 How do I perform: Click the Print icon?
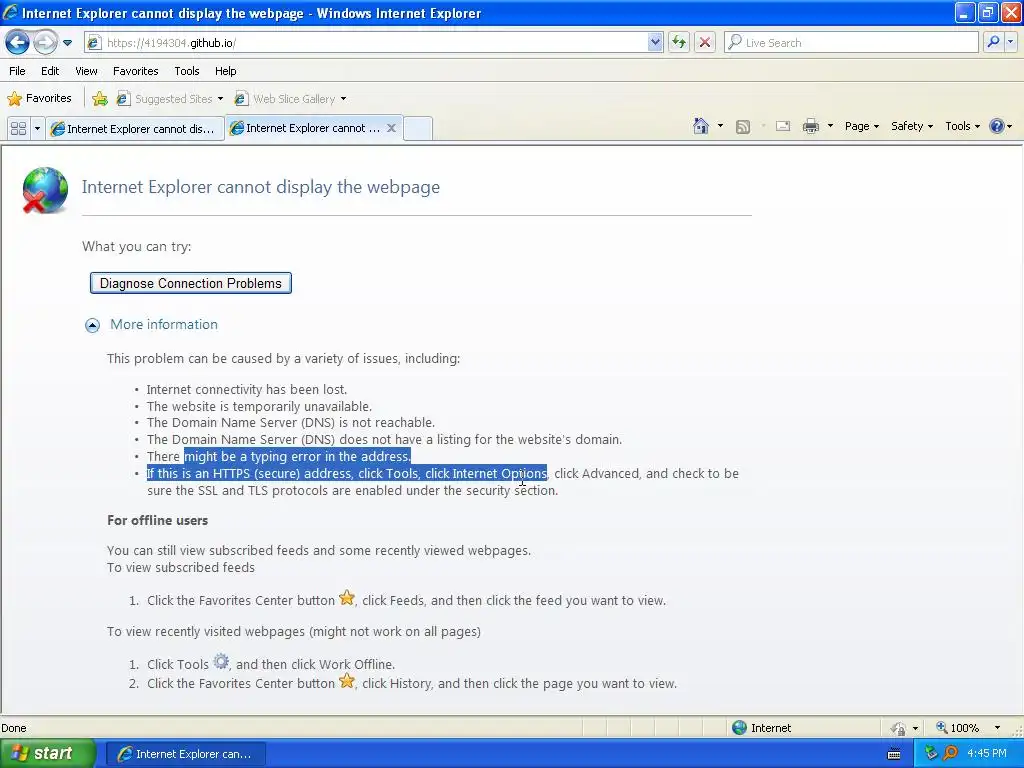(x=810, y=126)
